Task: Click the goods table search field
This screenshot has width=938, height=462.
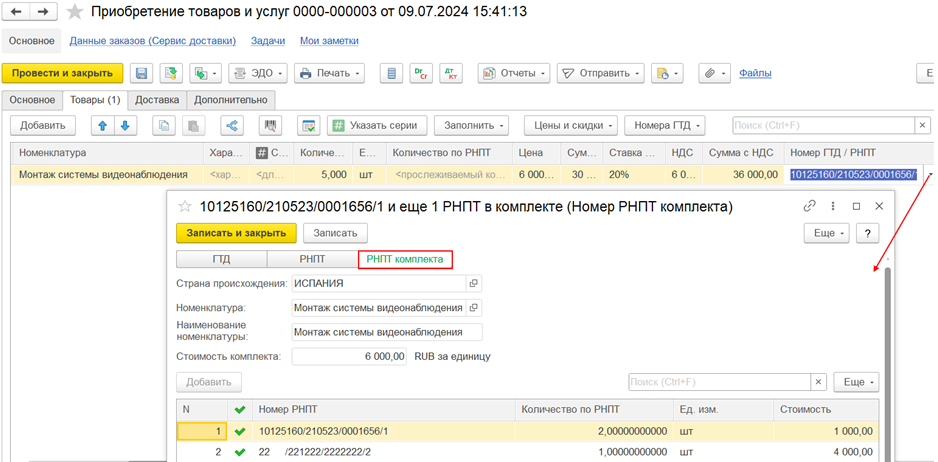Action: (x=823, y=126)
